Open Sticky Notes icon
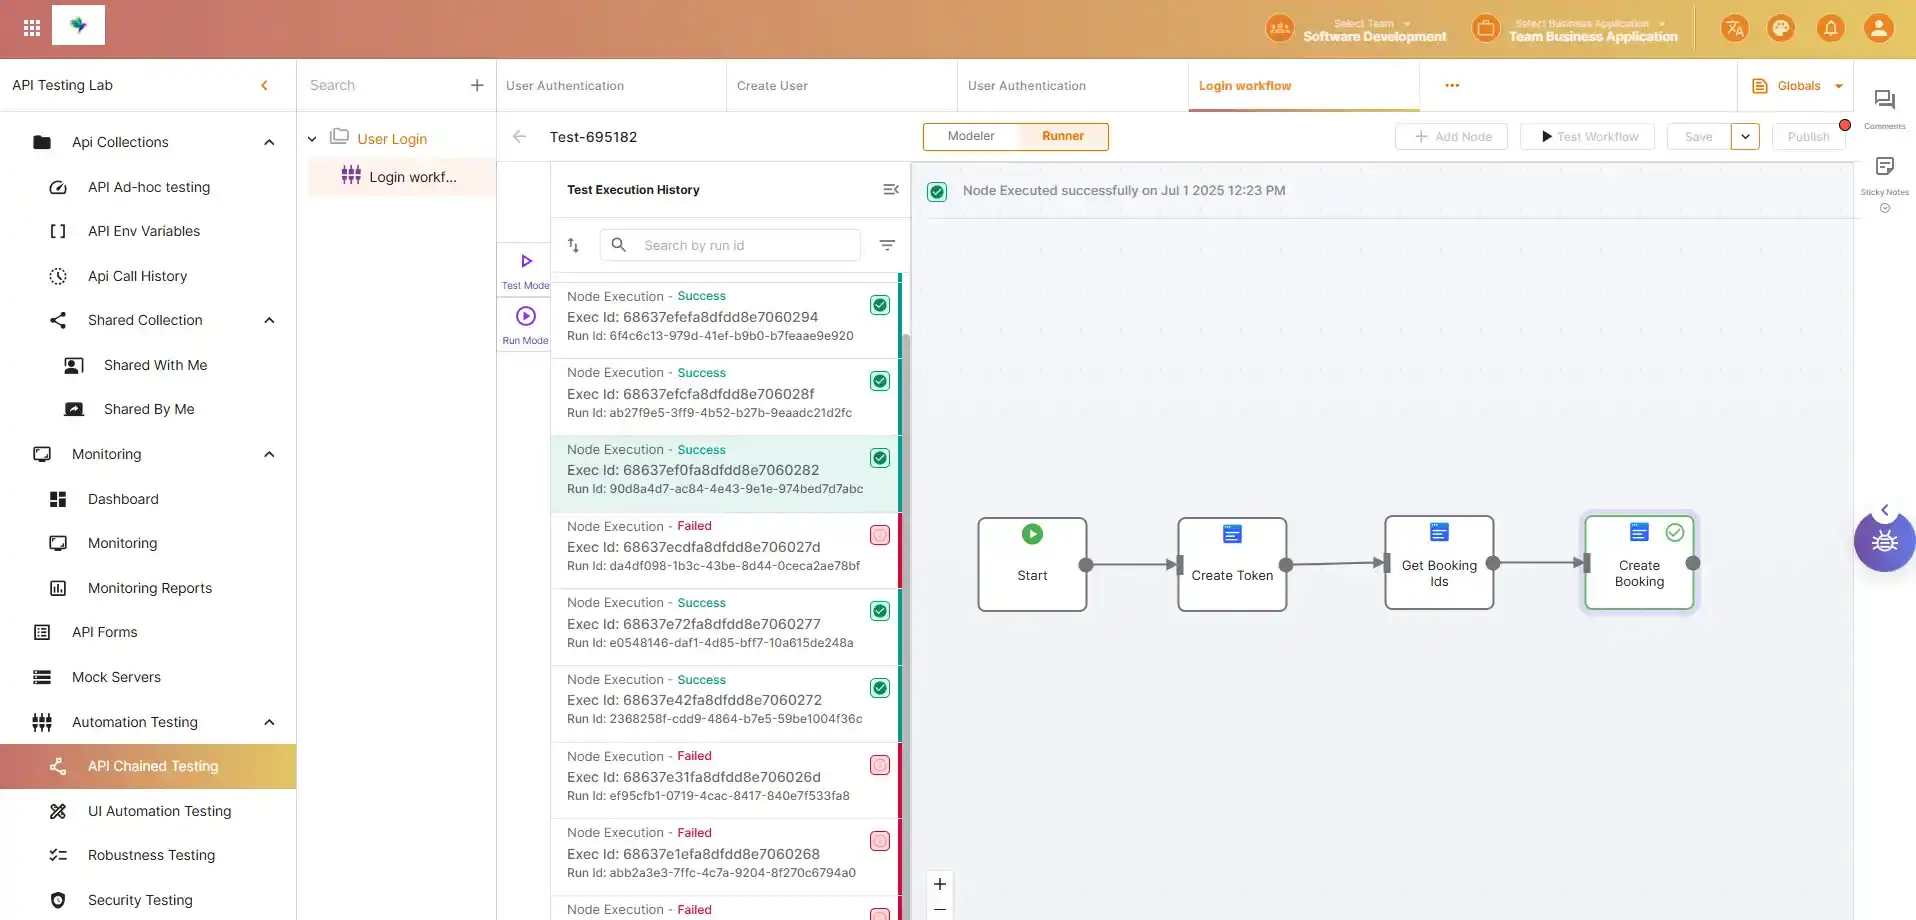The width and height of the screenshot is (1916, 920). click(x=1884, y=167)
